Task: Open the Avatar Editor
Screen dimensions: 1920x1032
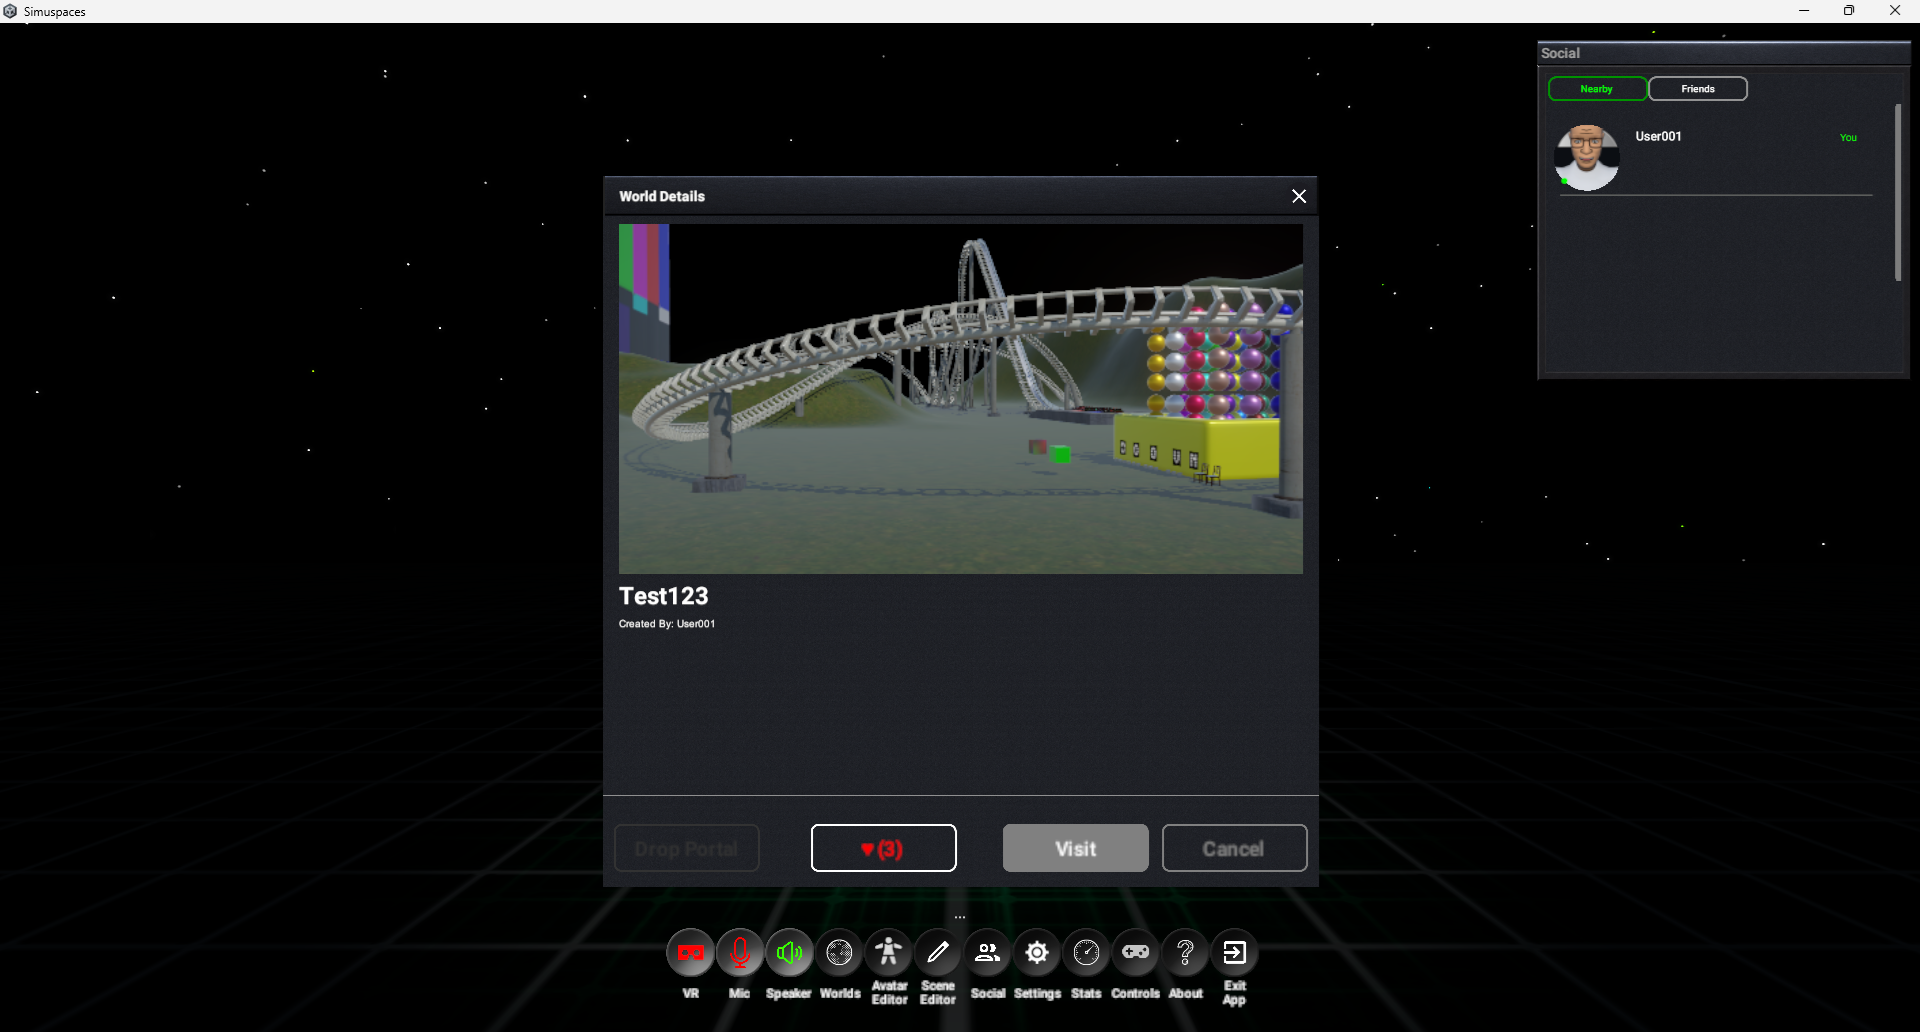Action: pyautogui.click(x=888, y=953)
